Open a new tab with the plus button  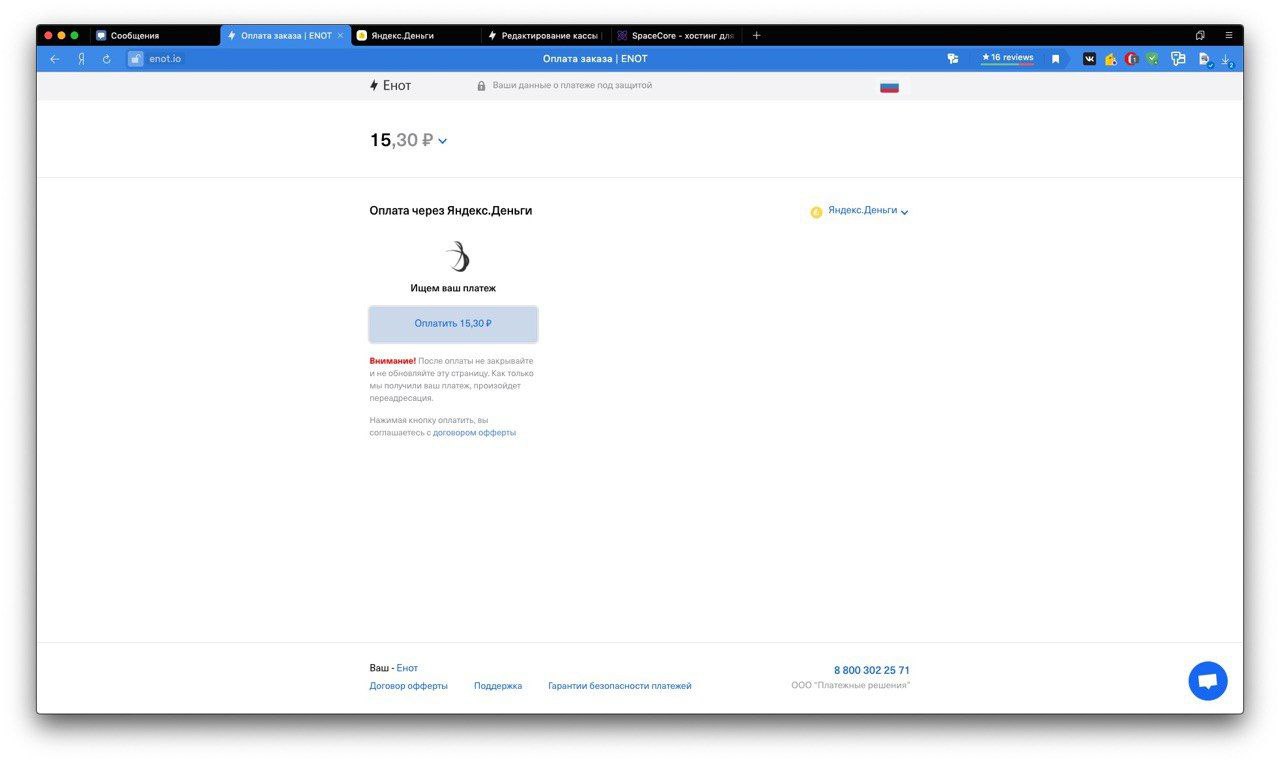[x=756, y=35]
